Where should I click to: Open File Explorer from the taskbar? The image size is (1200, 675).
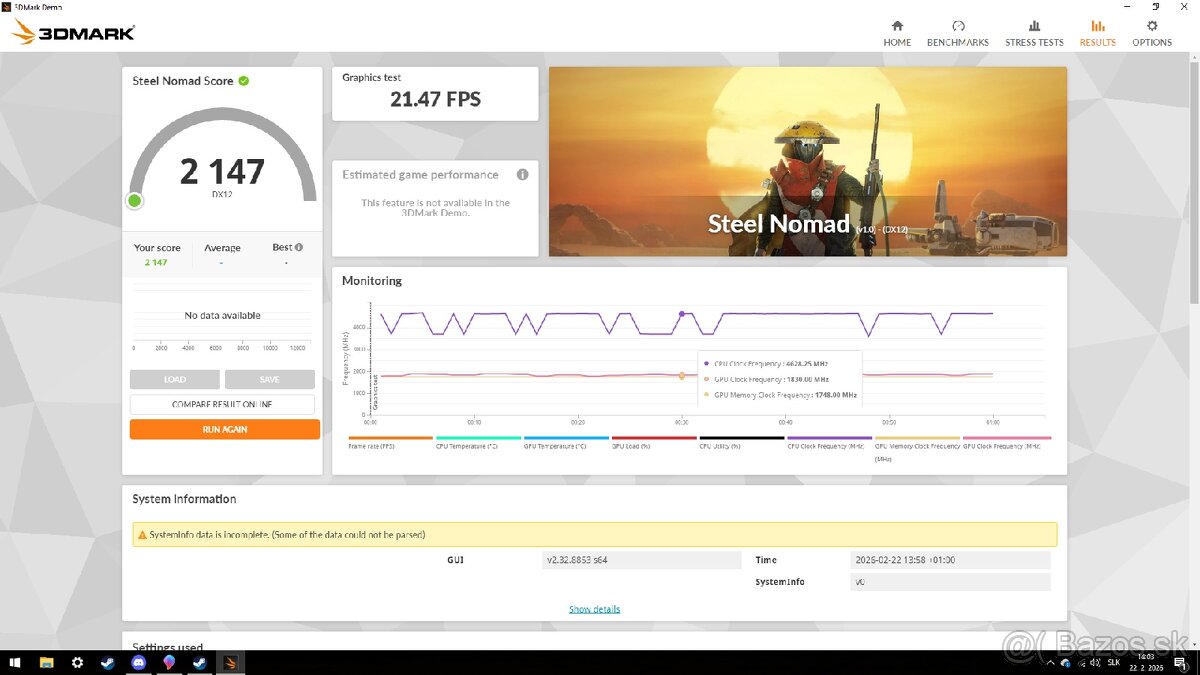click(46, 663)
